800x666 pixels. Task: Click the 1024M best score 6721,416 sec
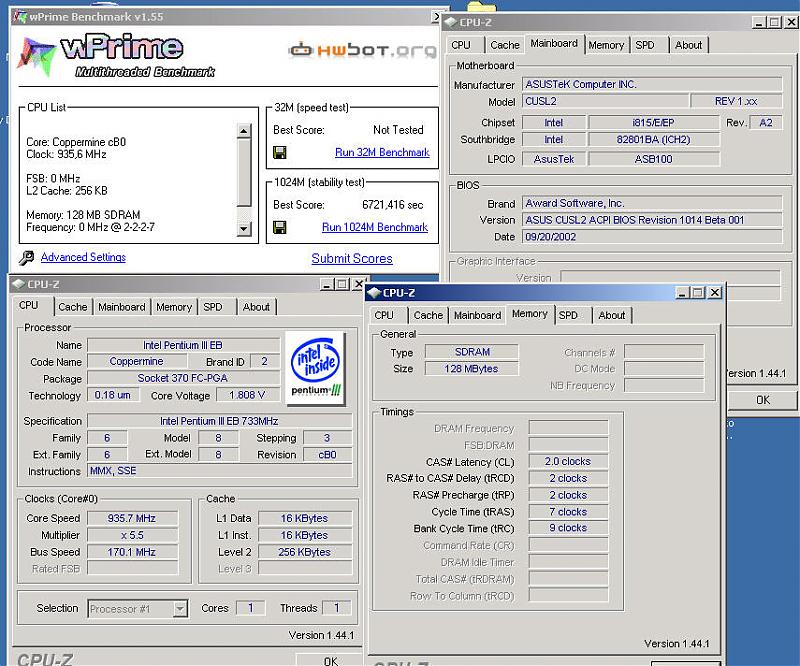[392, 205]
